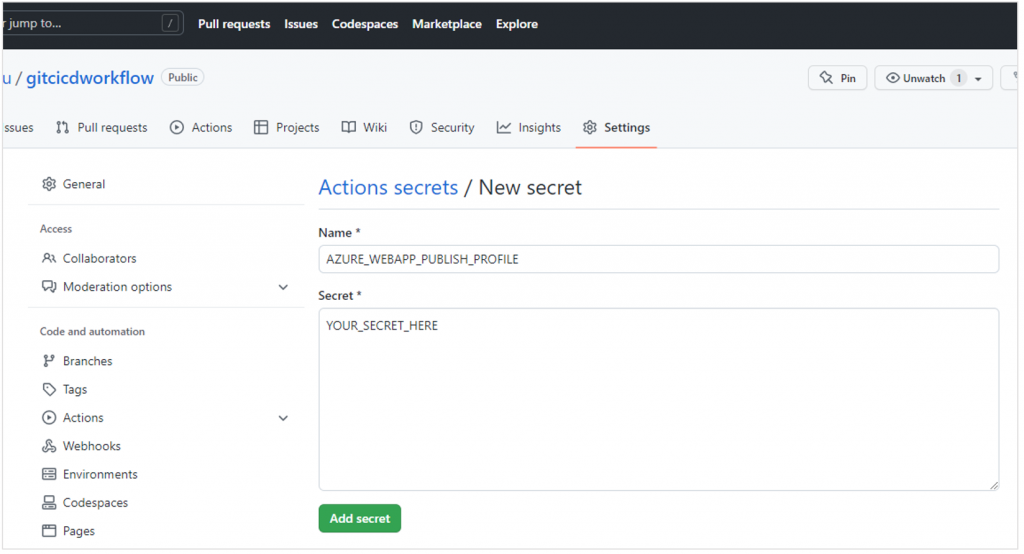Switch to the Security tab
This screenshot has height=554, width=1024.
(x=442, y=127)
